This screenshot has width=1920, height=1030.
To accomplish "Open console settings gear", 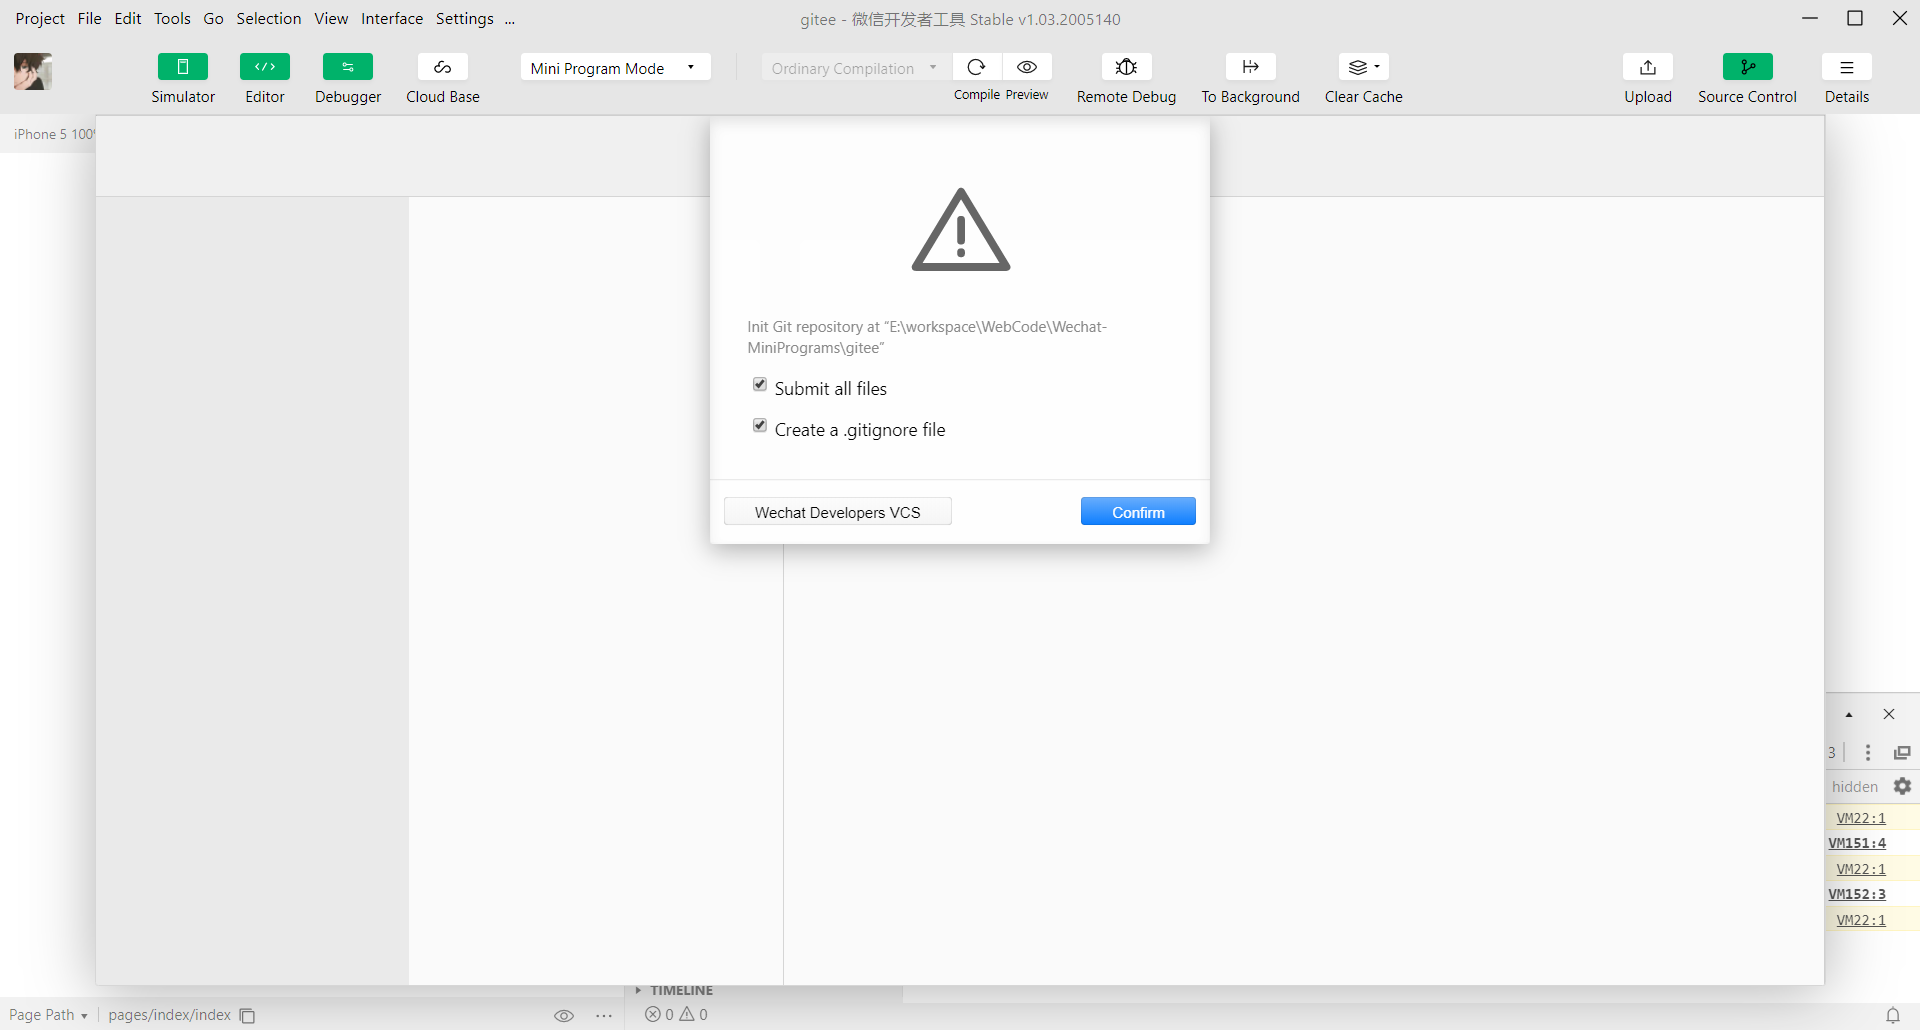I will (x=1902, y=786).
